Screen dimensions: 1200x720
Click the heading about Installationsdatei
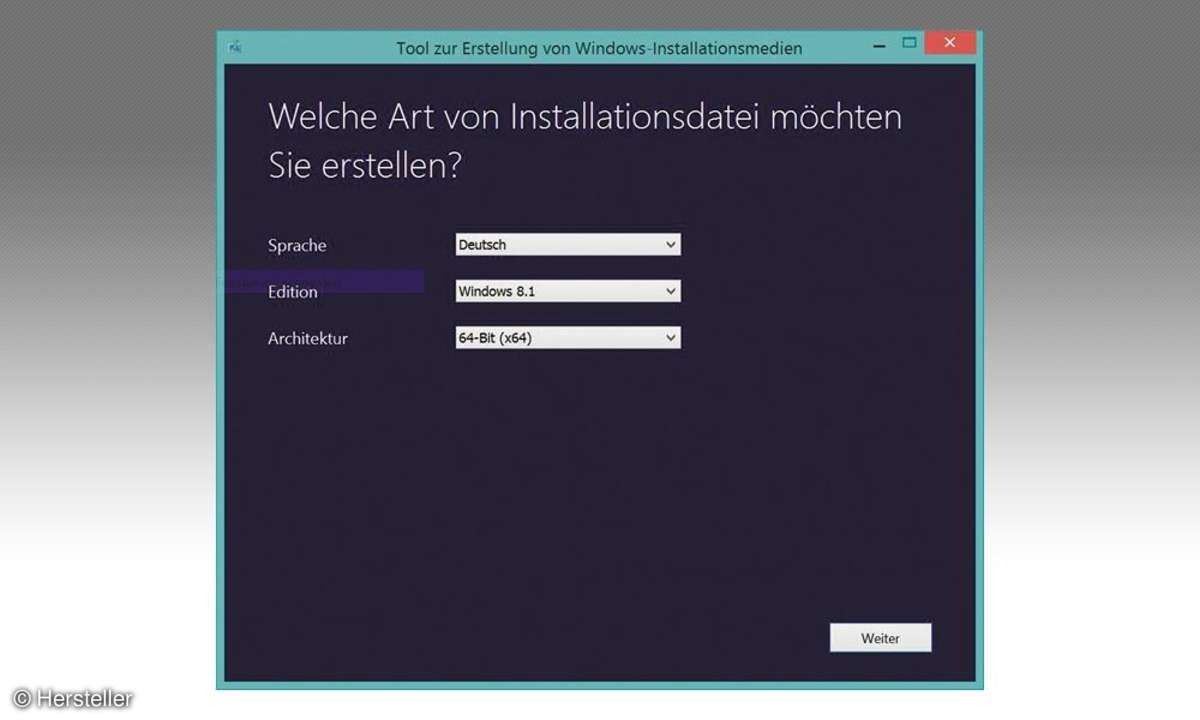(585, 141)
